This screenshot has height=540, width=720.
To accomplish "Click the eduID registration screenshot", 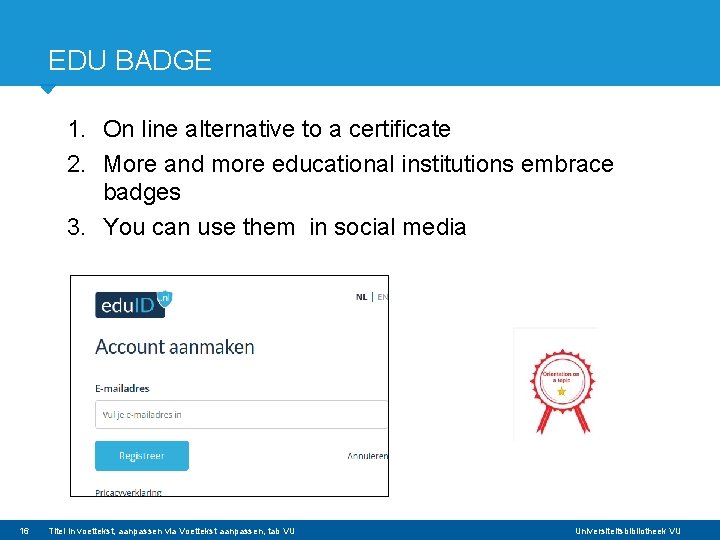I will click(x=230, y=386).
